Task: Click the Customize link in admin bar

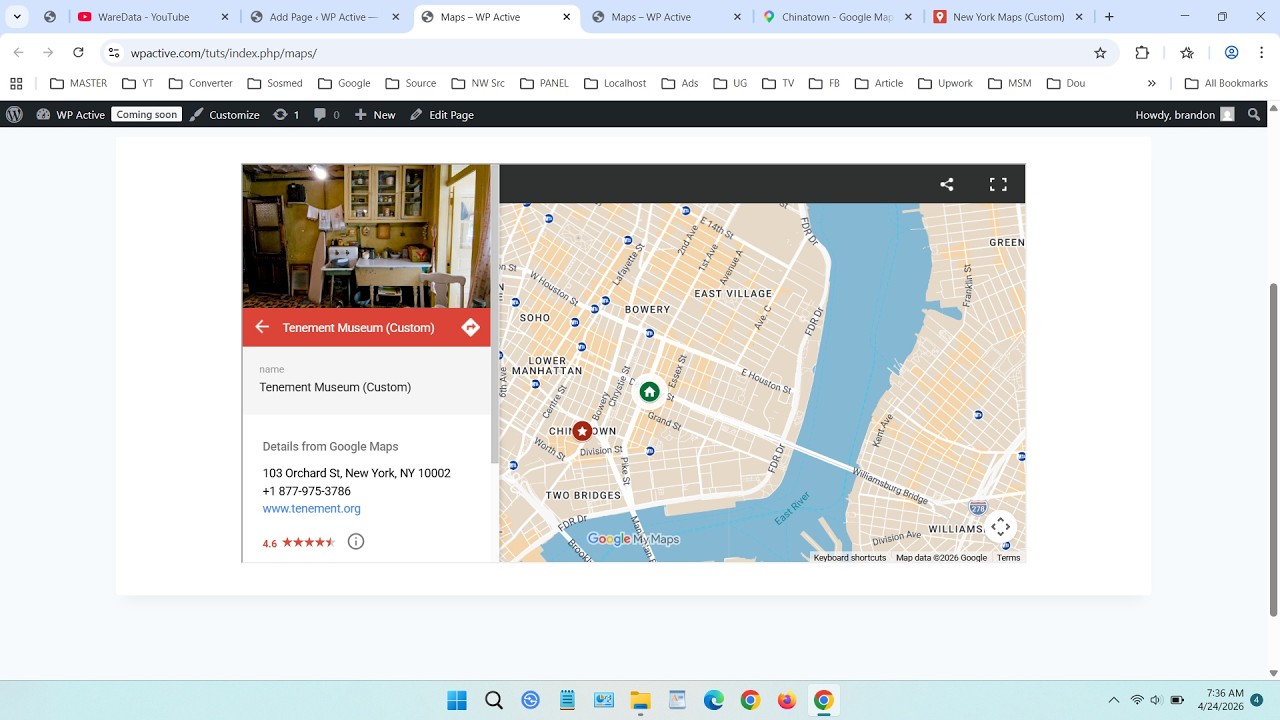Action: 224,115
